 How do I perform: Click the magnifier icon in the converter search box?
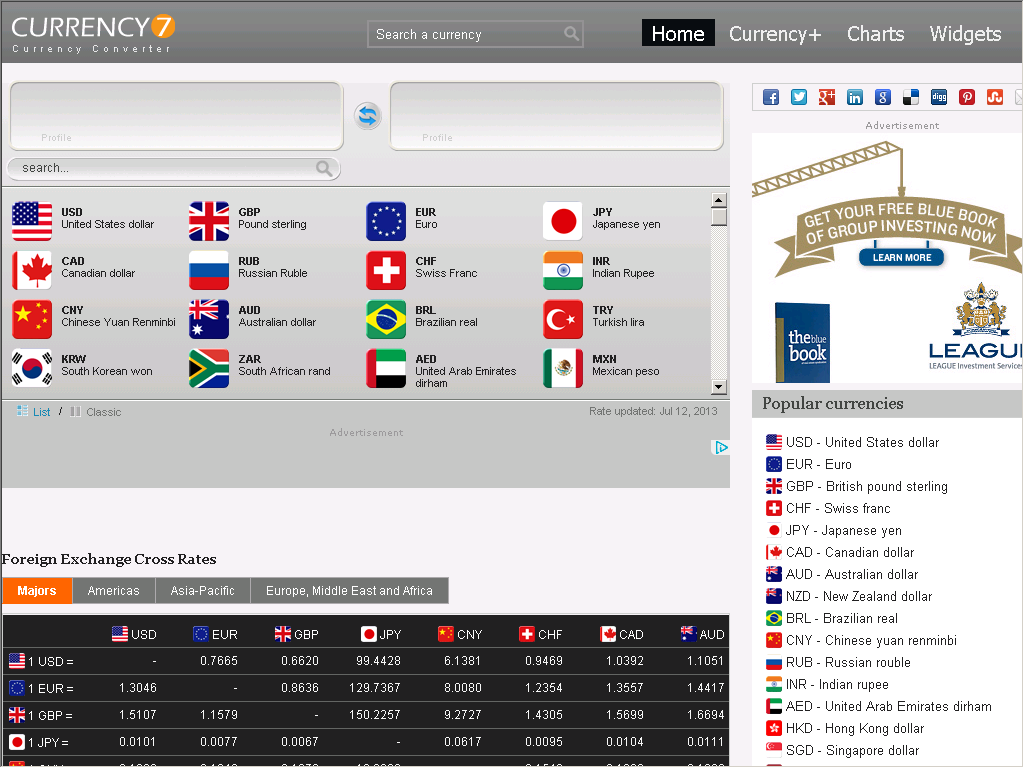tap(324, 168)
